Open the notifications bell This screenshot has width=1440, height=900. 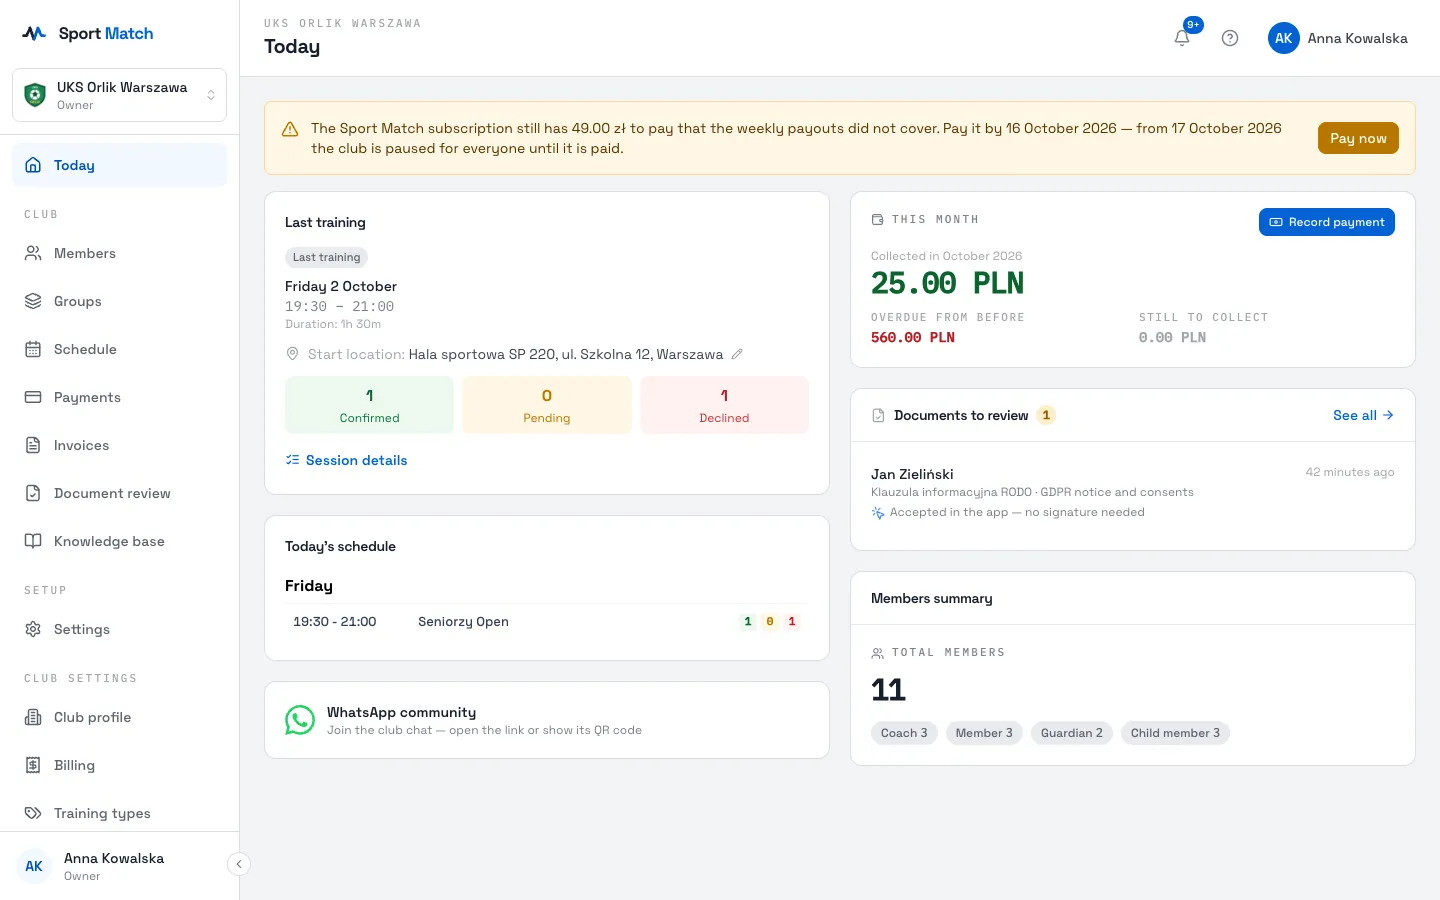click(x=1182, y=38)
